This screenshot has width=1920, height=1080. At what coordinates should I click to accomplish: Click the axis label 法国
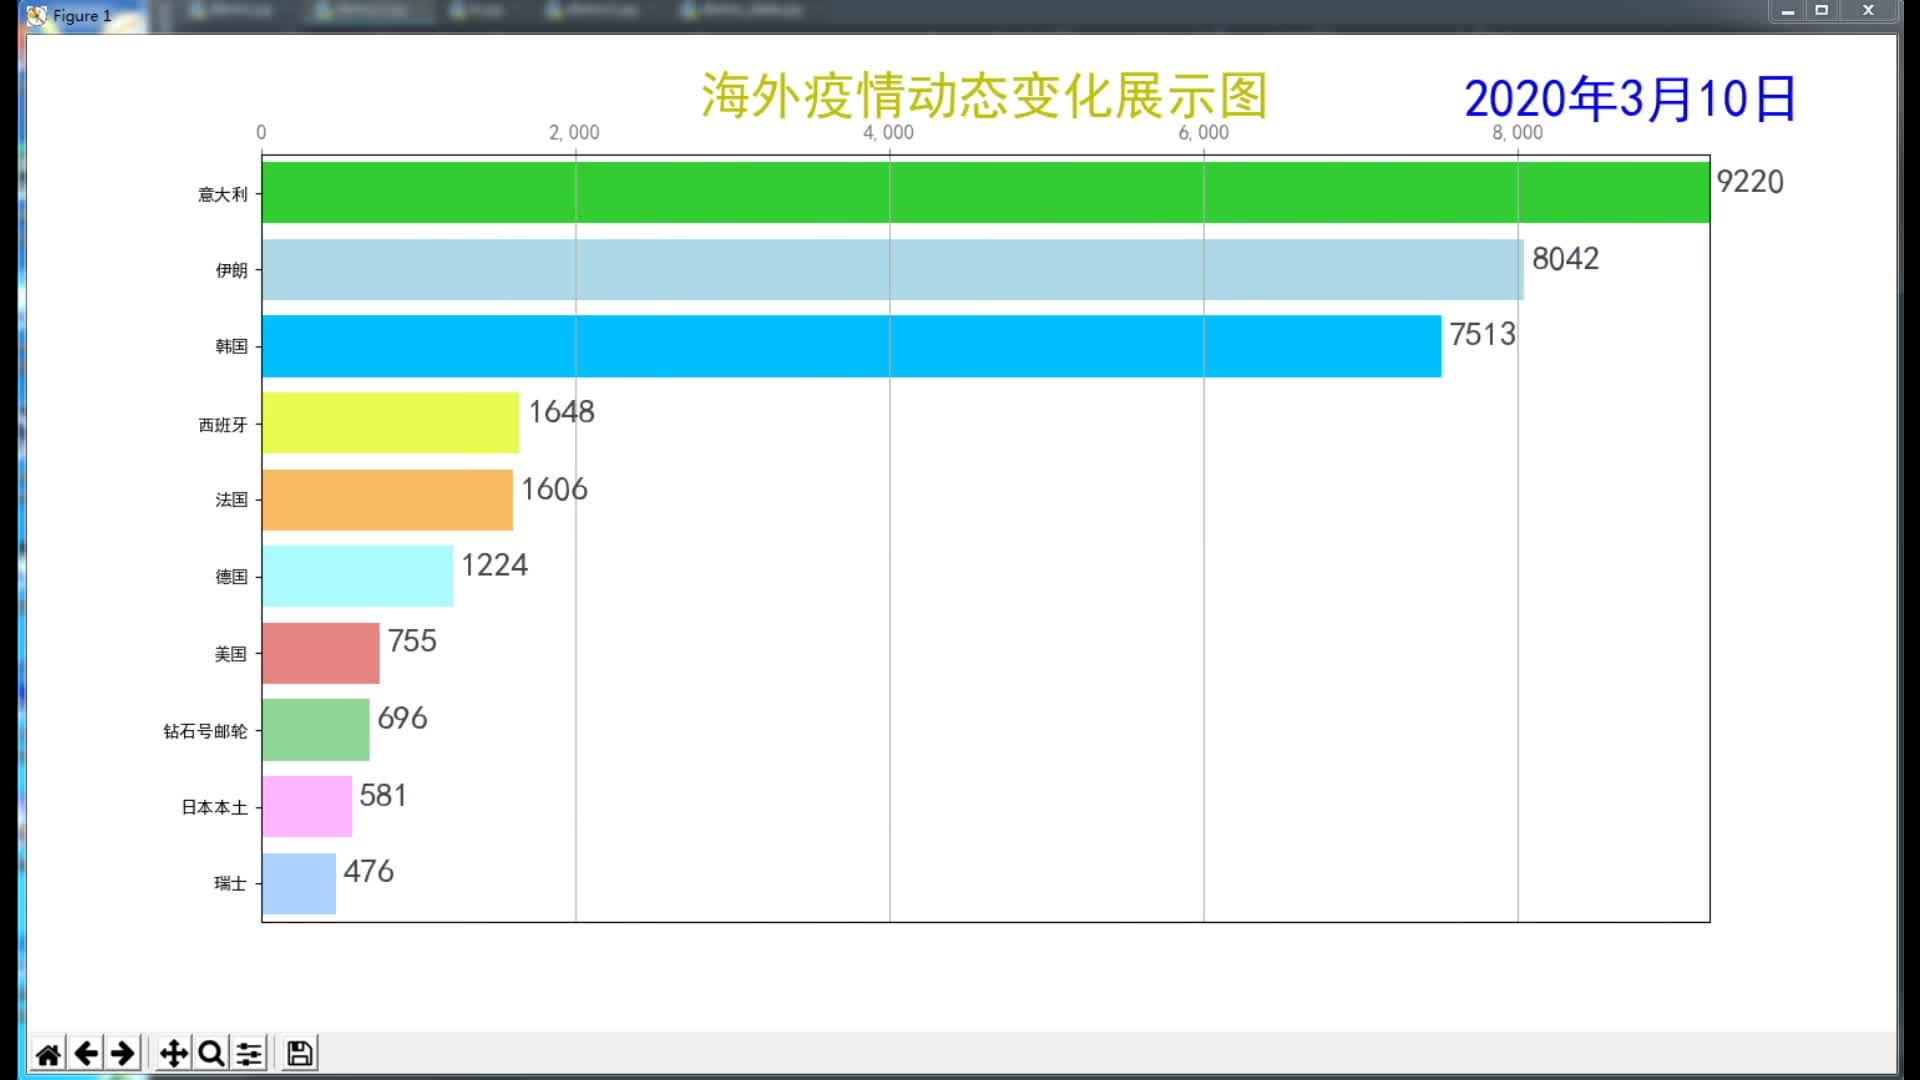coord(231,499)
